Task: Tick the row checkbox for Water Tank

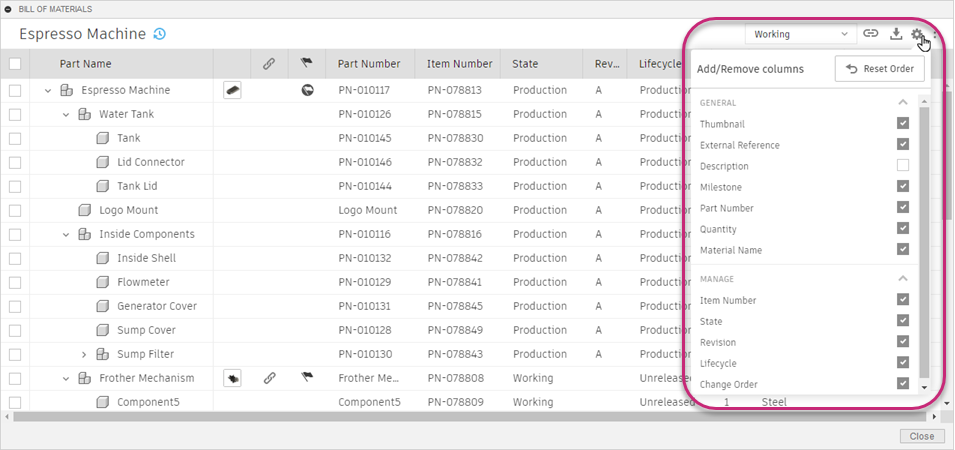Action: coord(15,114)
